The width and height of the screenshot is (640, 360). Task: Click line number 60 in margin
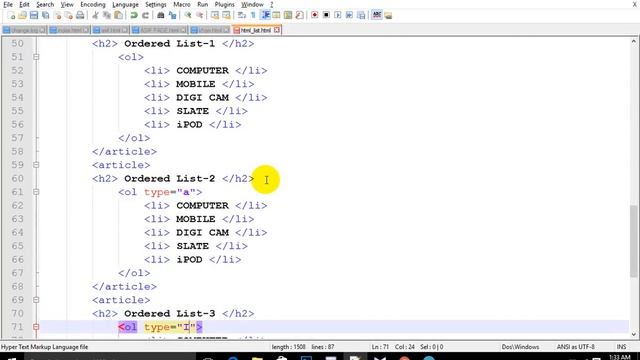pos(18,178)
